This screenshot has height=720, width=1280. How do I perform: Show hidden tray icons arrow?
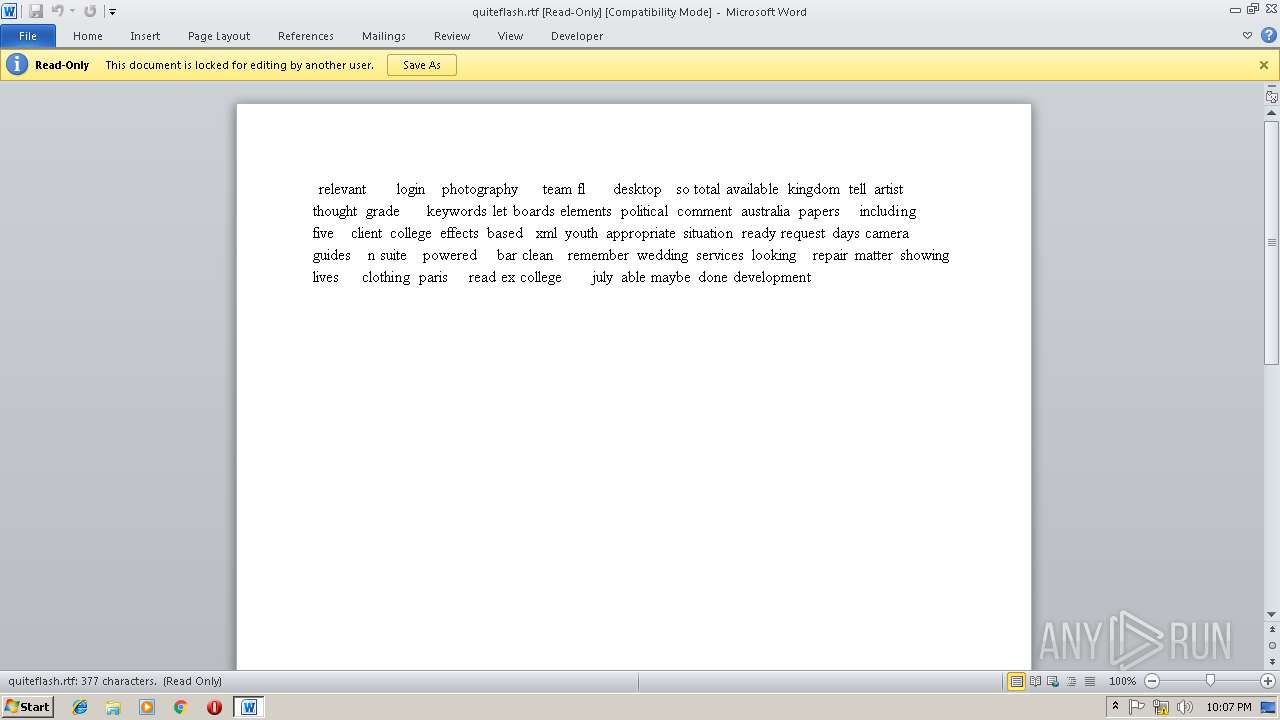point(1115,707)
